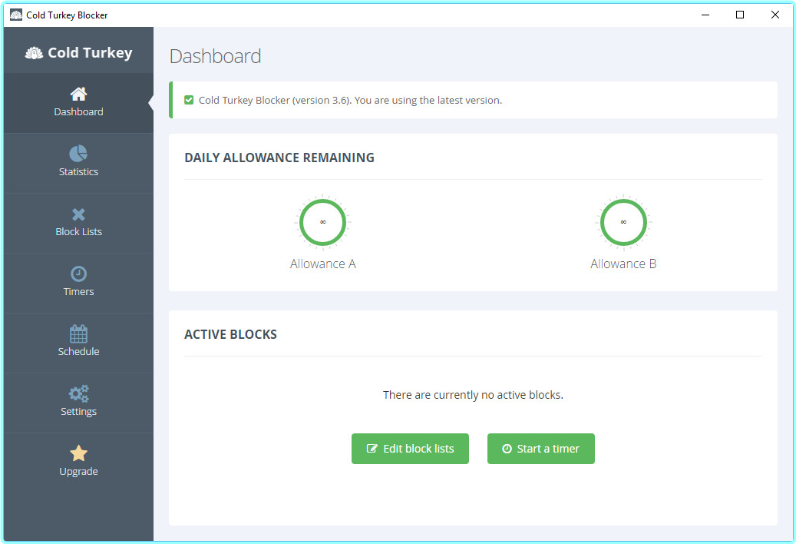Click the version 3.6 notification text
This screenshot has width=796, height=544.
point(350,100)
